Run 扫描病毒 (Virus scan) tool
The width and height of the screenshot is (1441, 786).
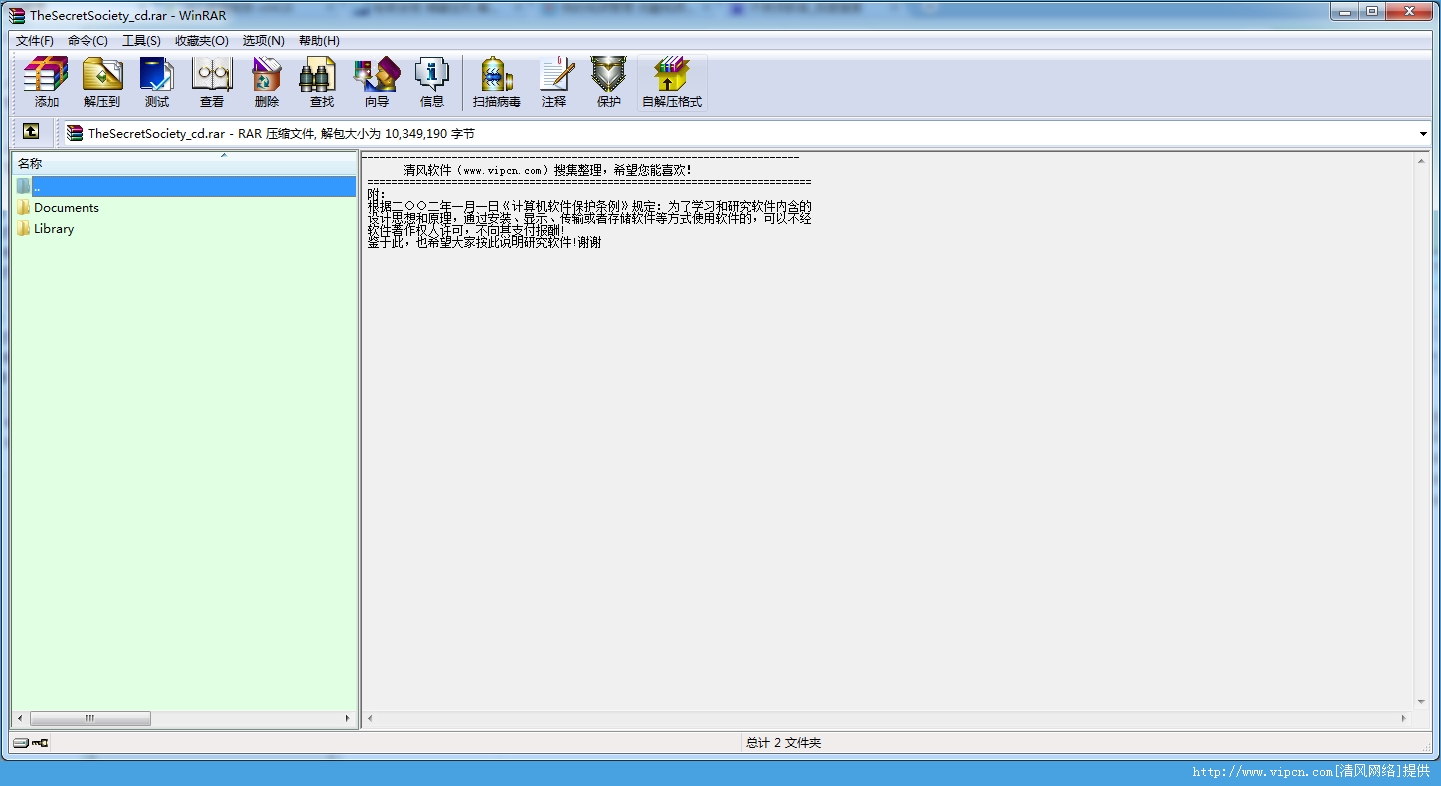point(497,82)
